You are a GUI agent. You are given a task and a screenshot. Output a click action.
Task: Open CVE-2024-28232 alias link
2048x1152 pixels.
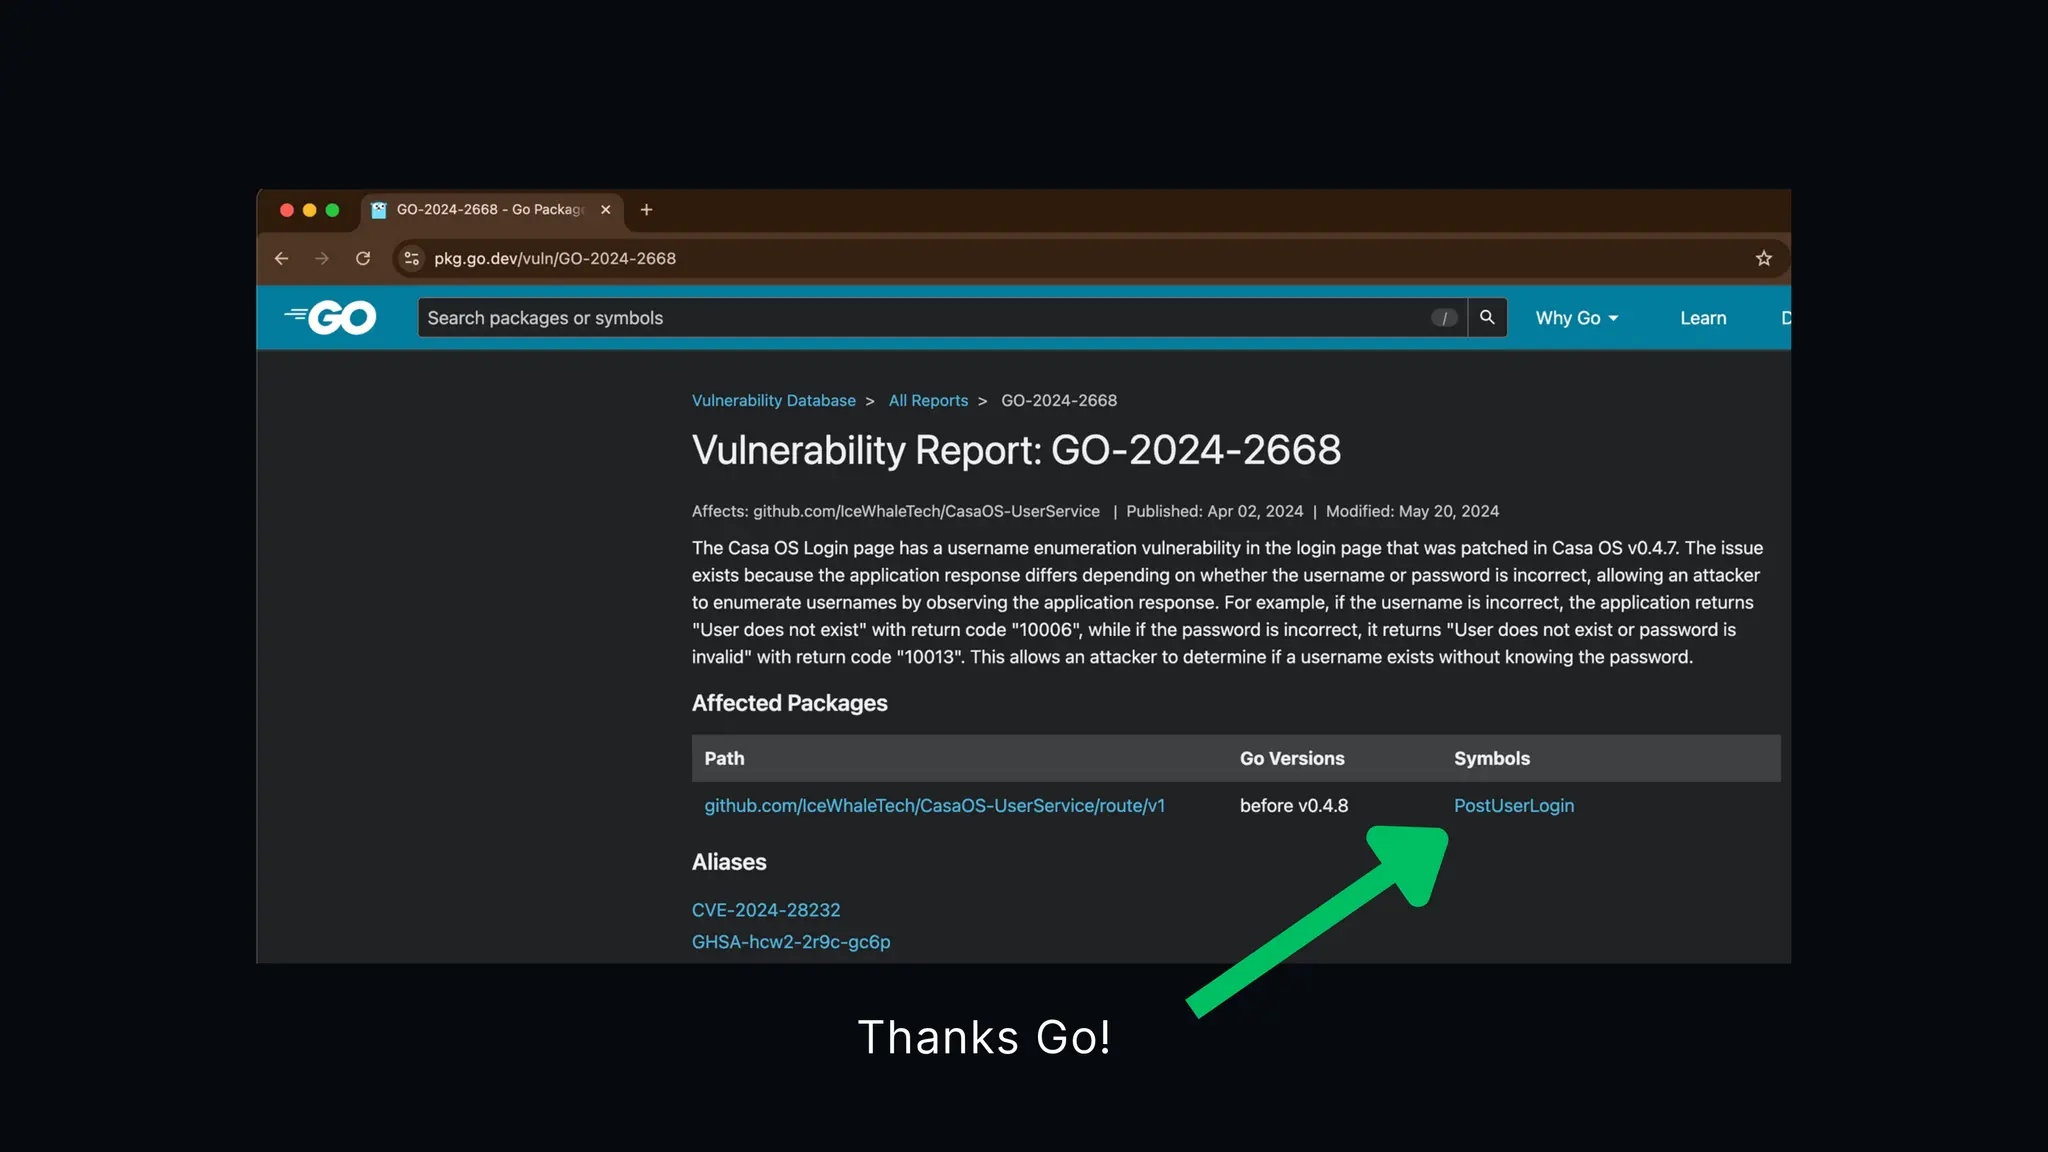click(765, 910)
